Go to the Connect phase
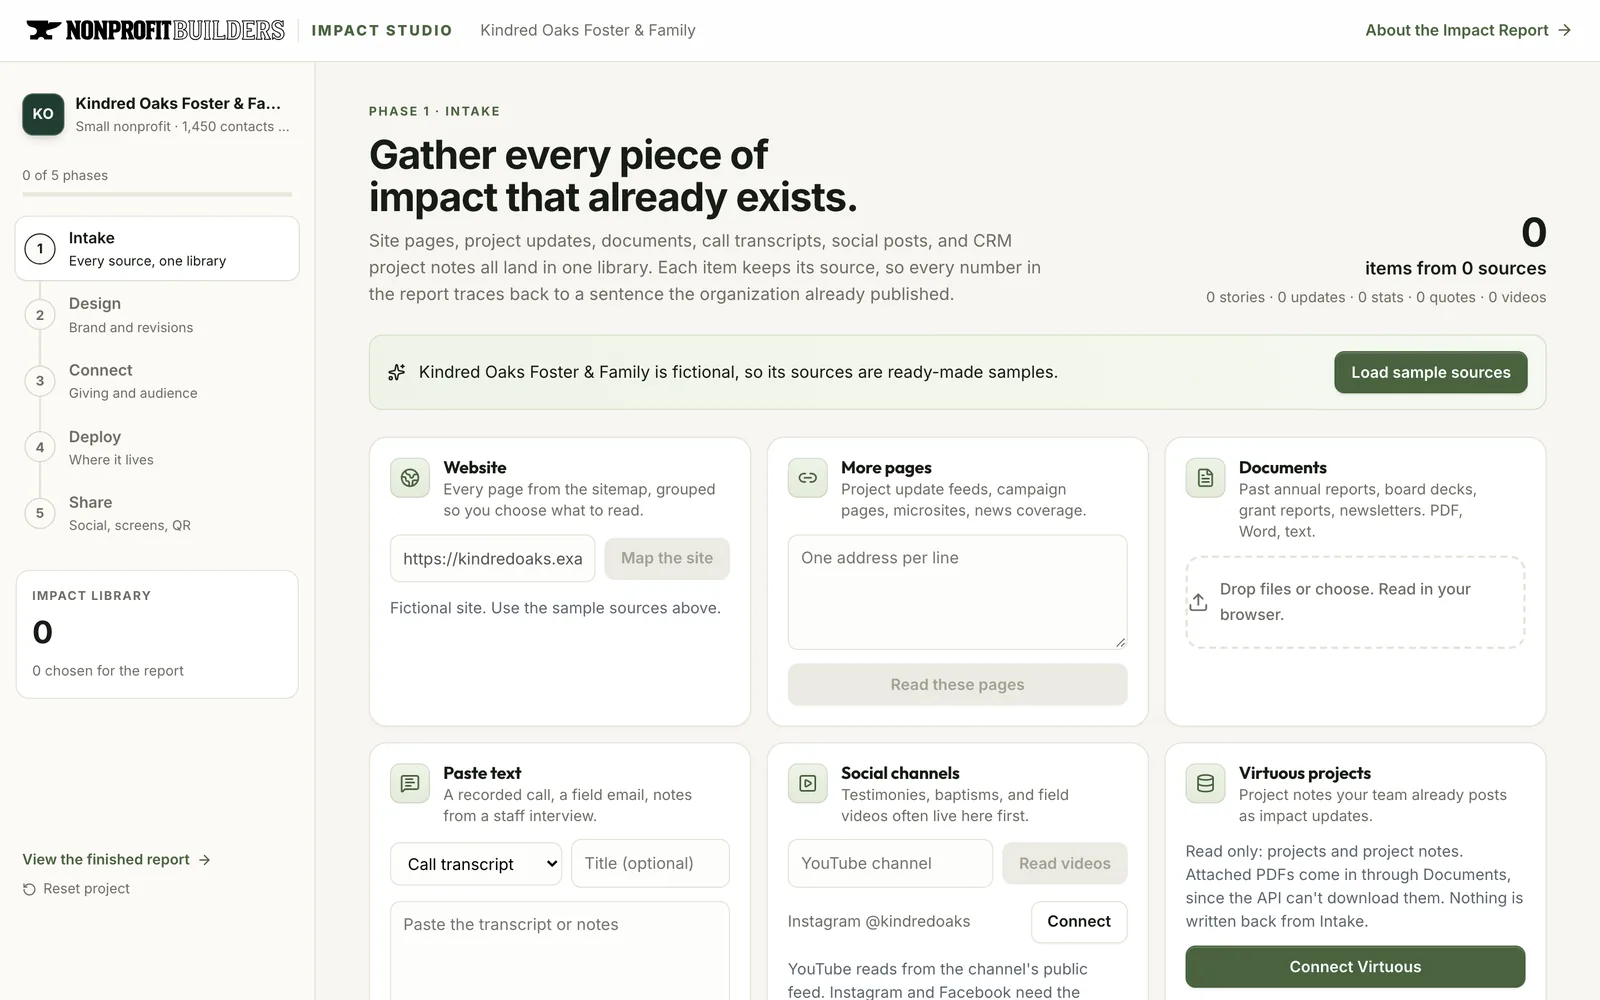Viewport: 1600px width, 1000px height. point(157,381)
